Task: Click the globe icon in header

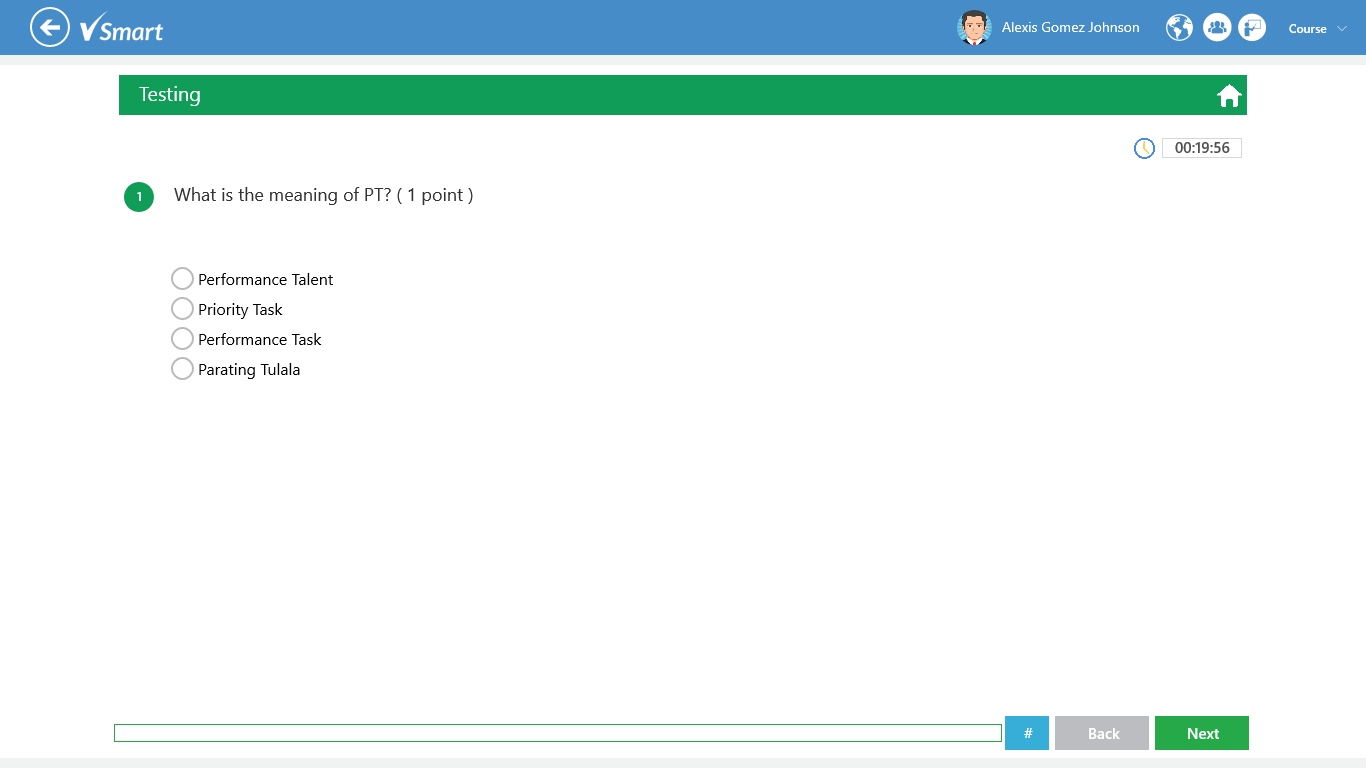Action: 1180,28
